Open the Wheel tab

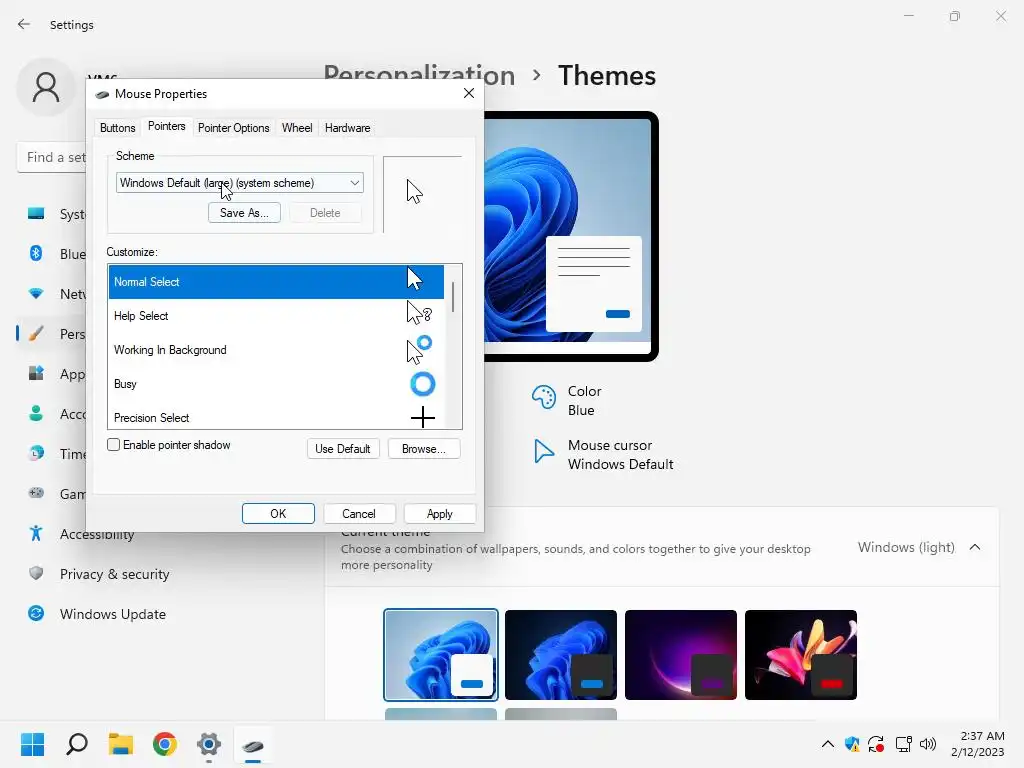click(x=297, y=128)
